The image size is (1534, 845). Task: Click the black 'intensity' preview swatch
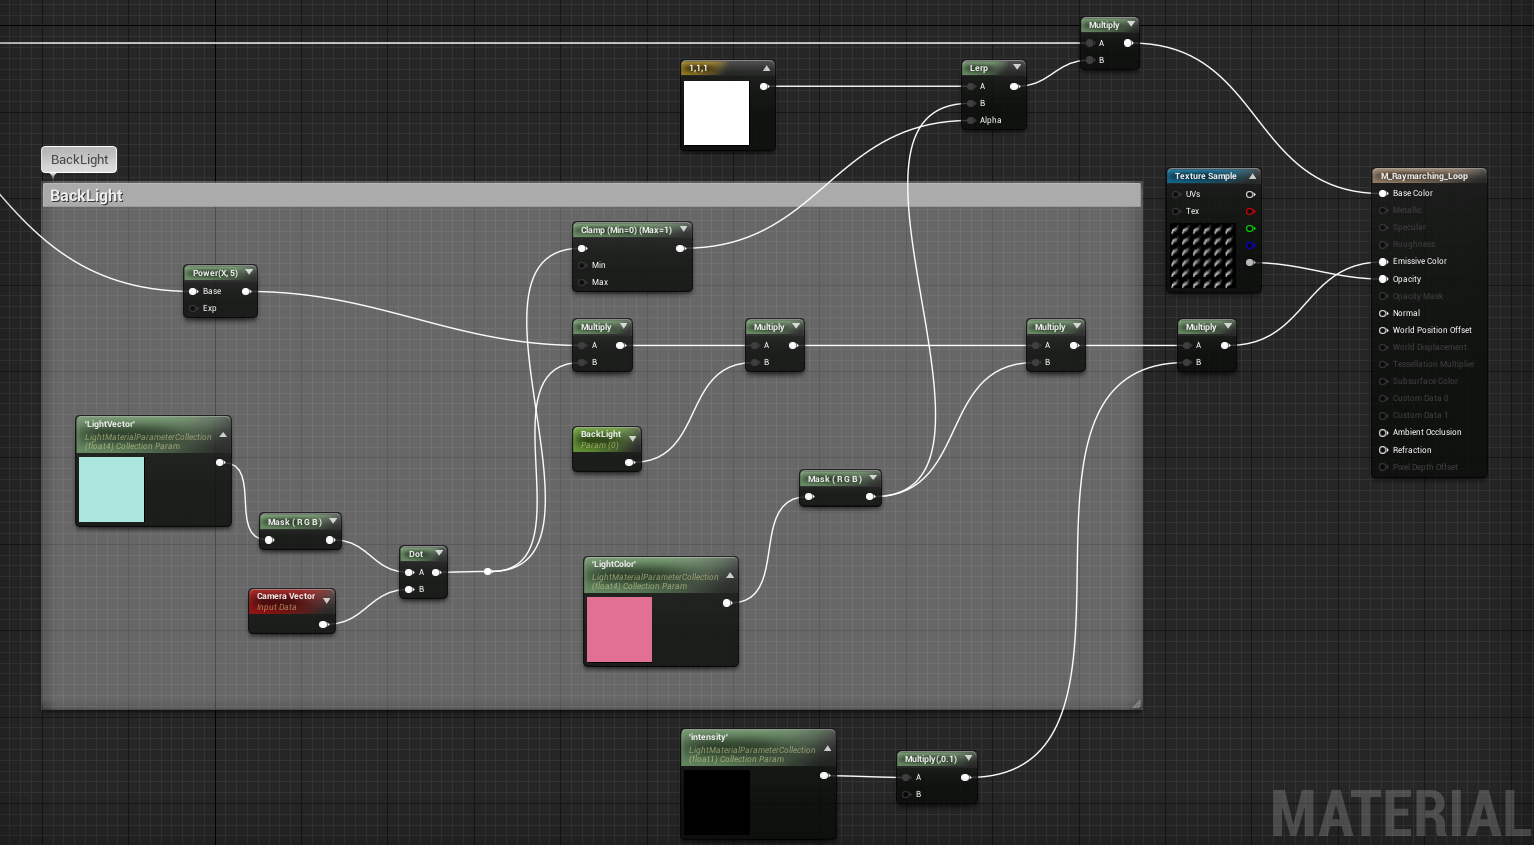(717, 802)
